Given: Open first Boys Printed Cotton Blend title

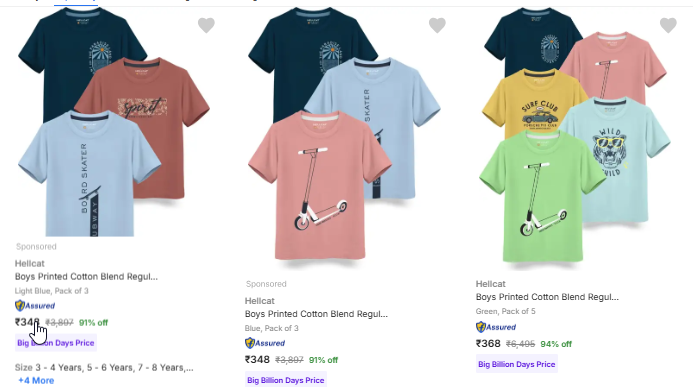Looking at the screenshot, I should 86,277.
